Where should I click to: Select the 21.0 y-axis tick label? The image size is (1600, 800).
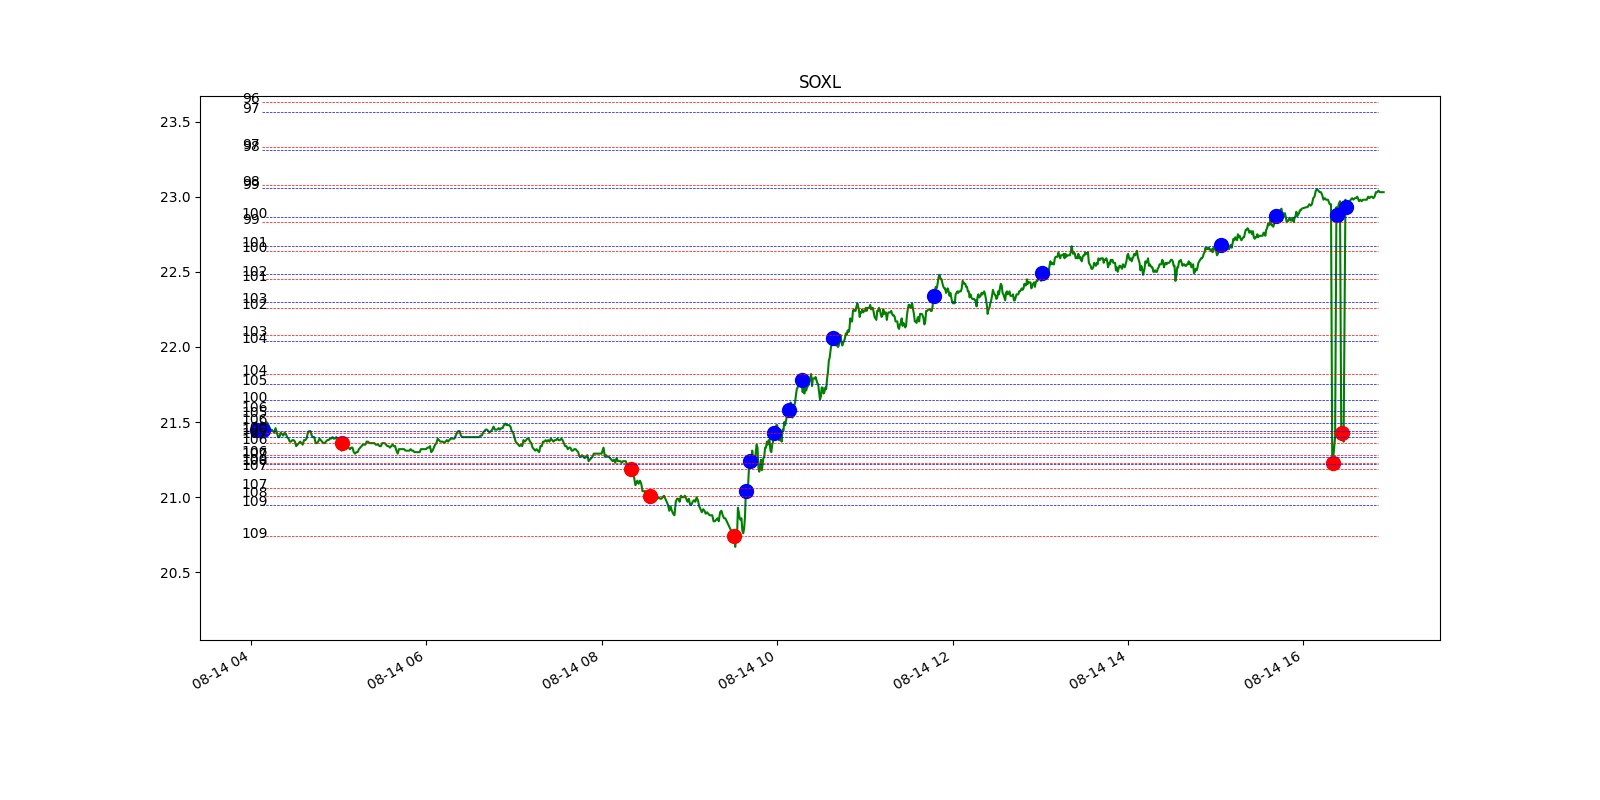click(175, 498)
